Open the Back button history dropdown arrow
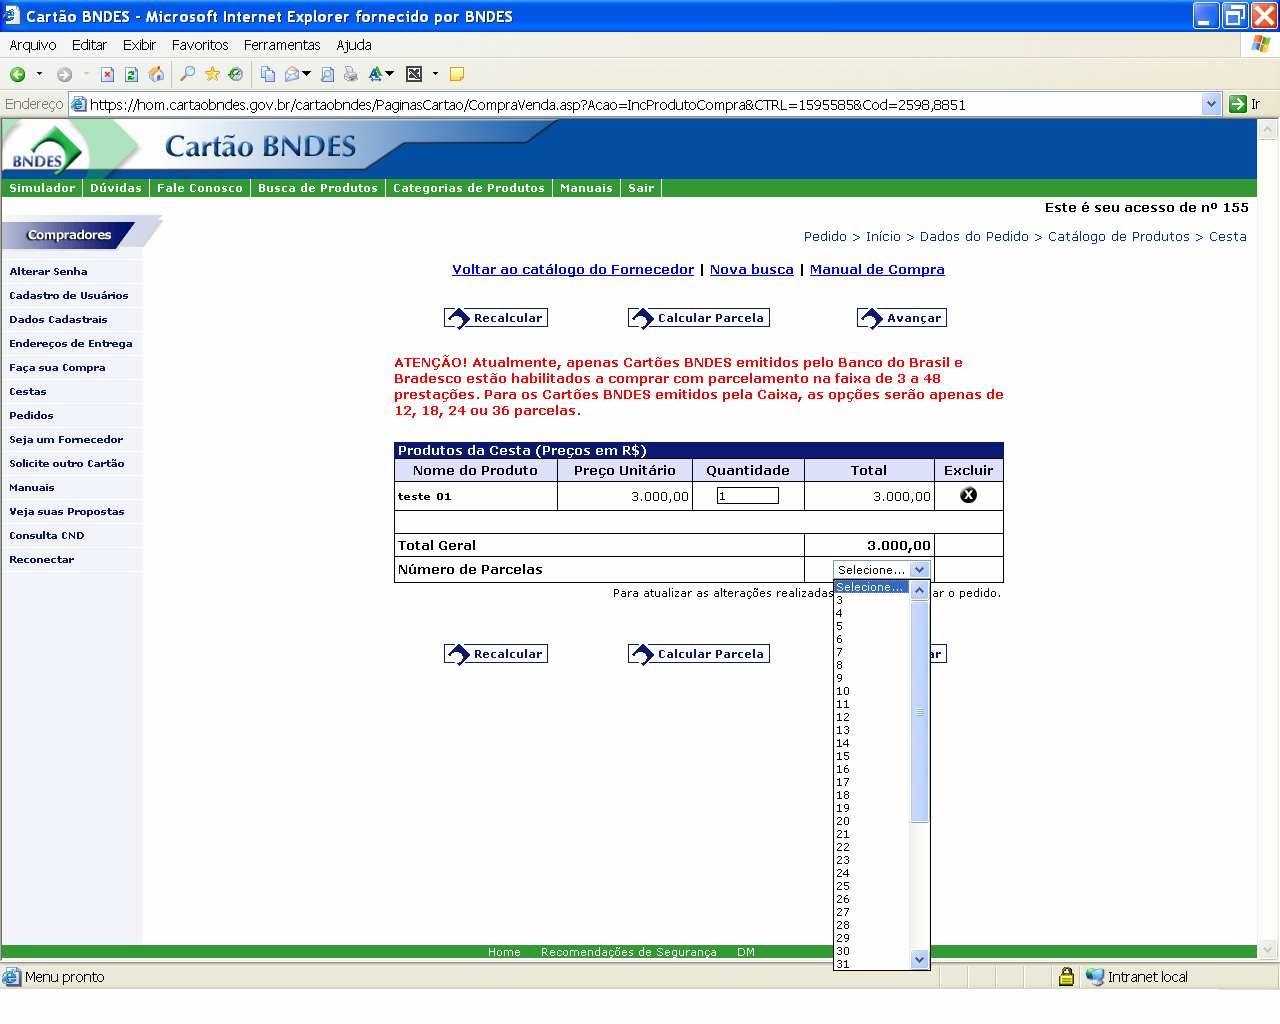Screen dimensions: 1280x1024 pos(39,74)
